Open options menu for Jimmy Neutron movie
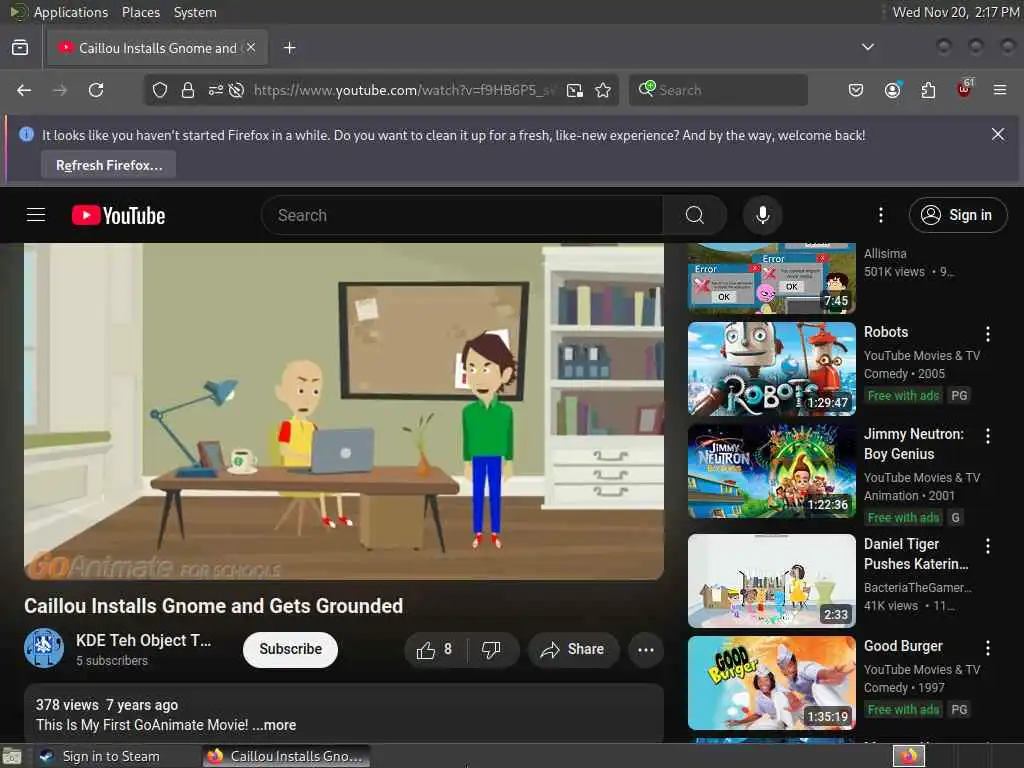 [987, 436]
